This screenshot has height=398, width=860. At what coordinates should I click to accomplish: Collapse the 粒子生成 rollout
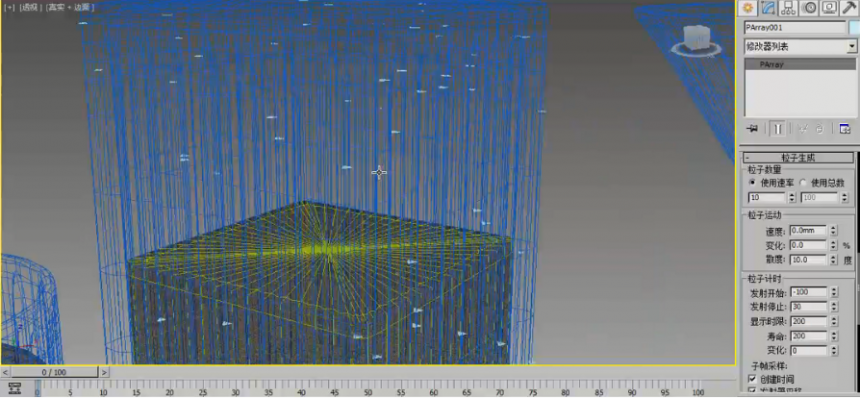(x=798, y=158)
